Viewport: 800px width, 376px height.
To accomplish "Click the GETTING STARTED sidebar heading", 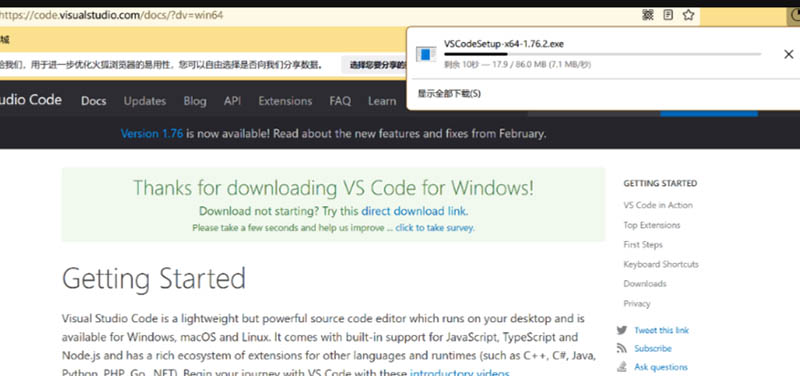I will [x=660, y=183].
